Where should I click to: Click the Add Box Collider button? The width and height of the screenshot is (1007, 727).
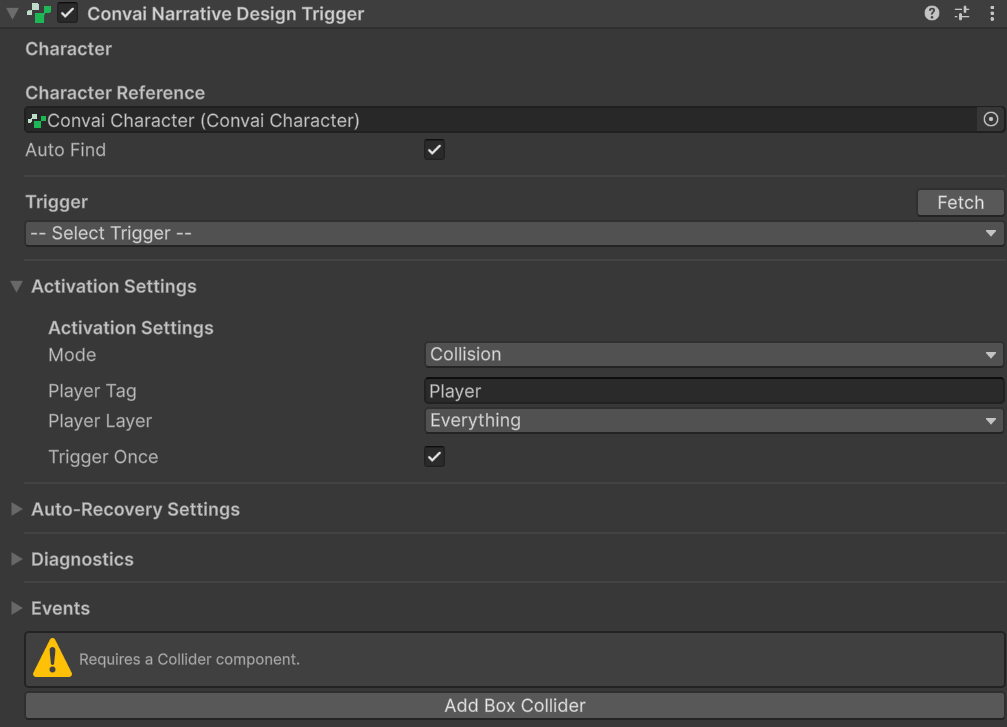[514, 705]
